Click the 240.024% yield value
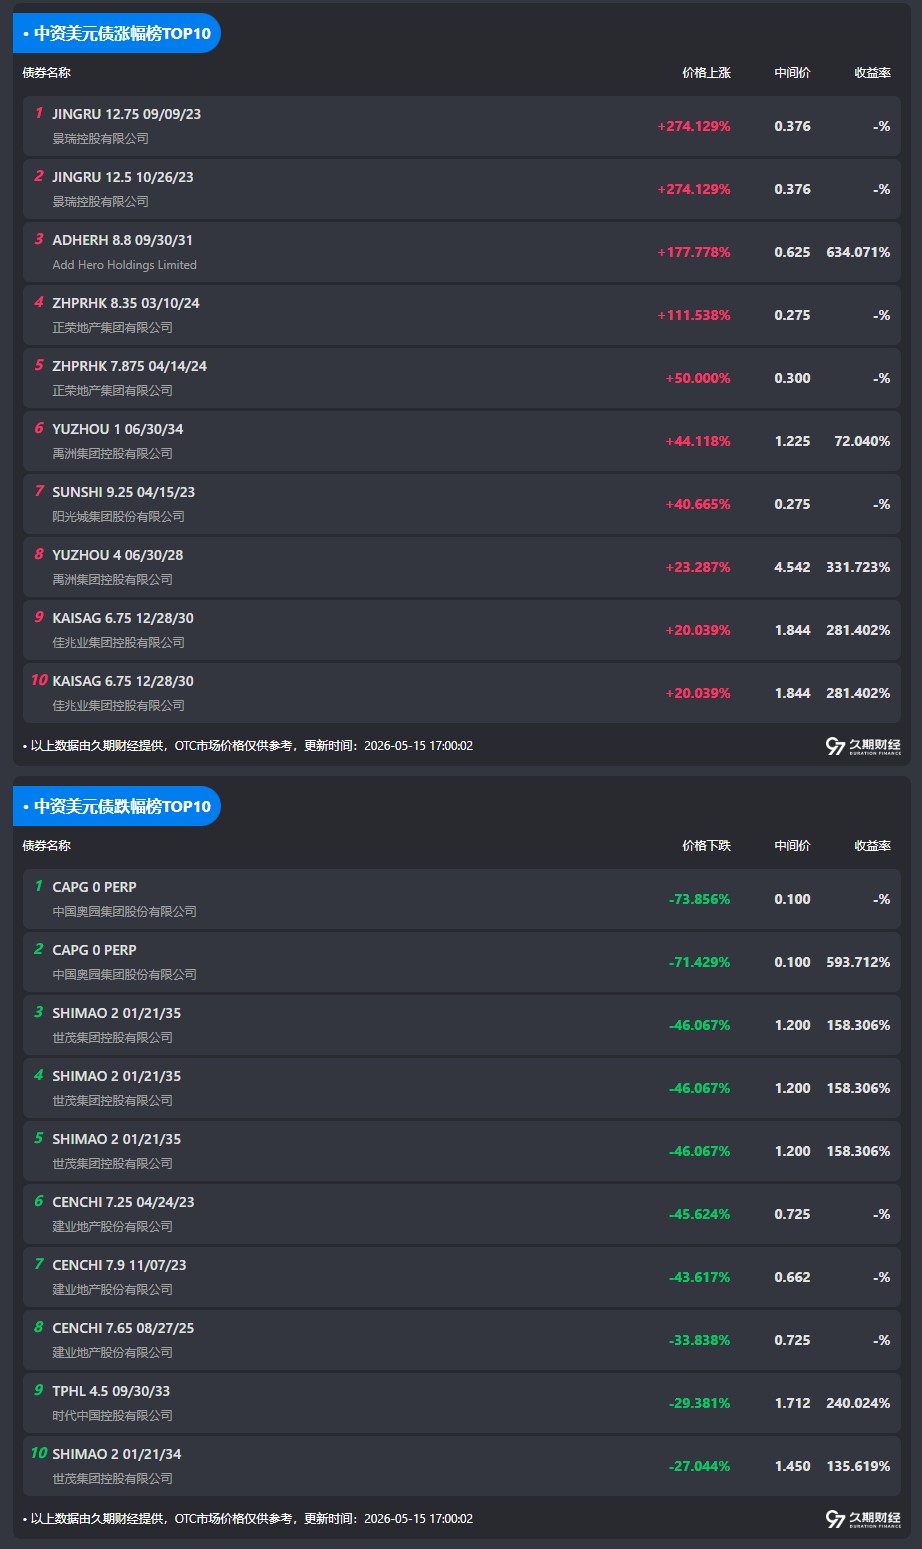Viewport: 922px width, 1549px height. pyautogui.click(x=858, y=1403)
